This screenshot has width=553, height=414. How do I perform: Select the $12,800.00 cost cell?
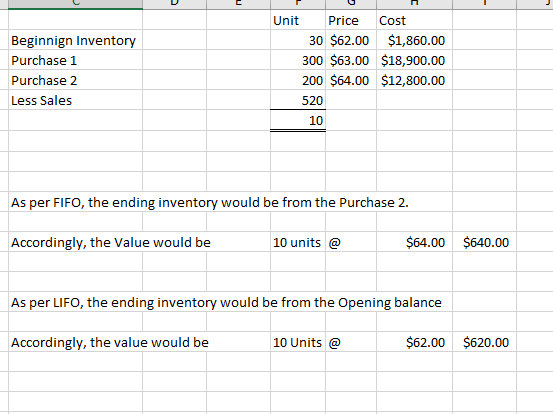click(x=414, y=80)
